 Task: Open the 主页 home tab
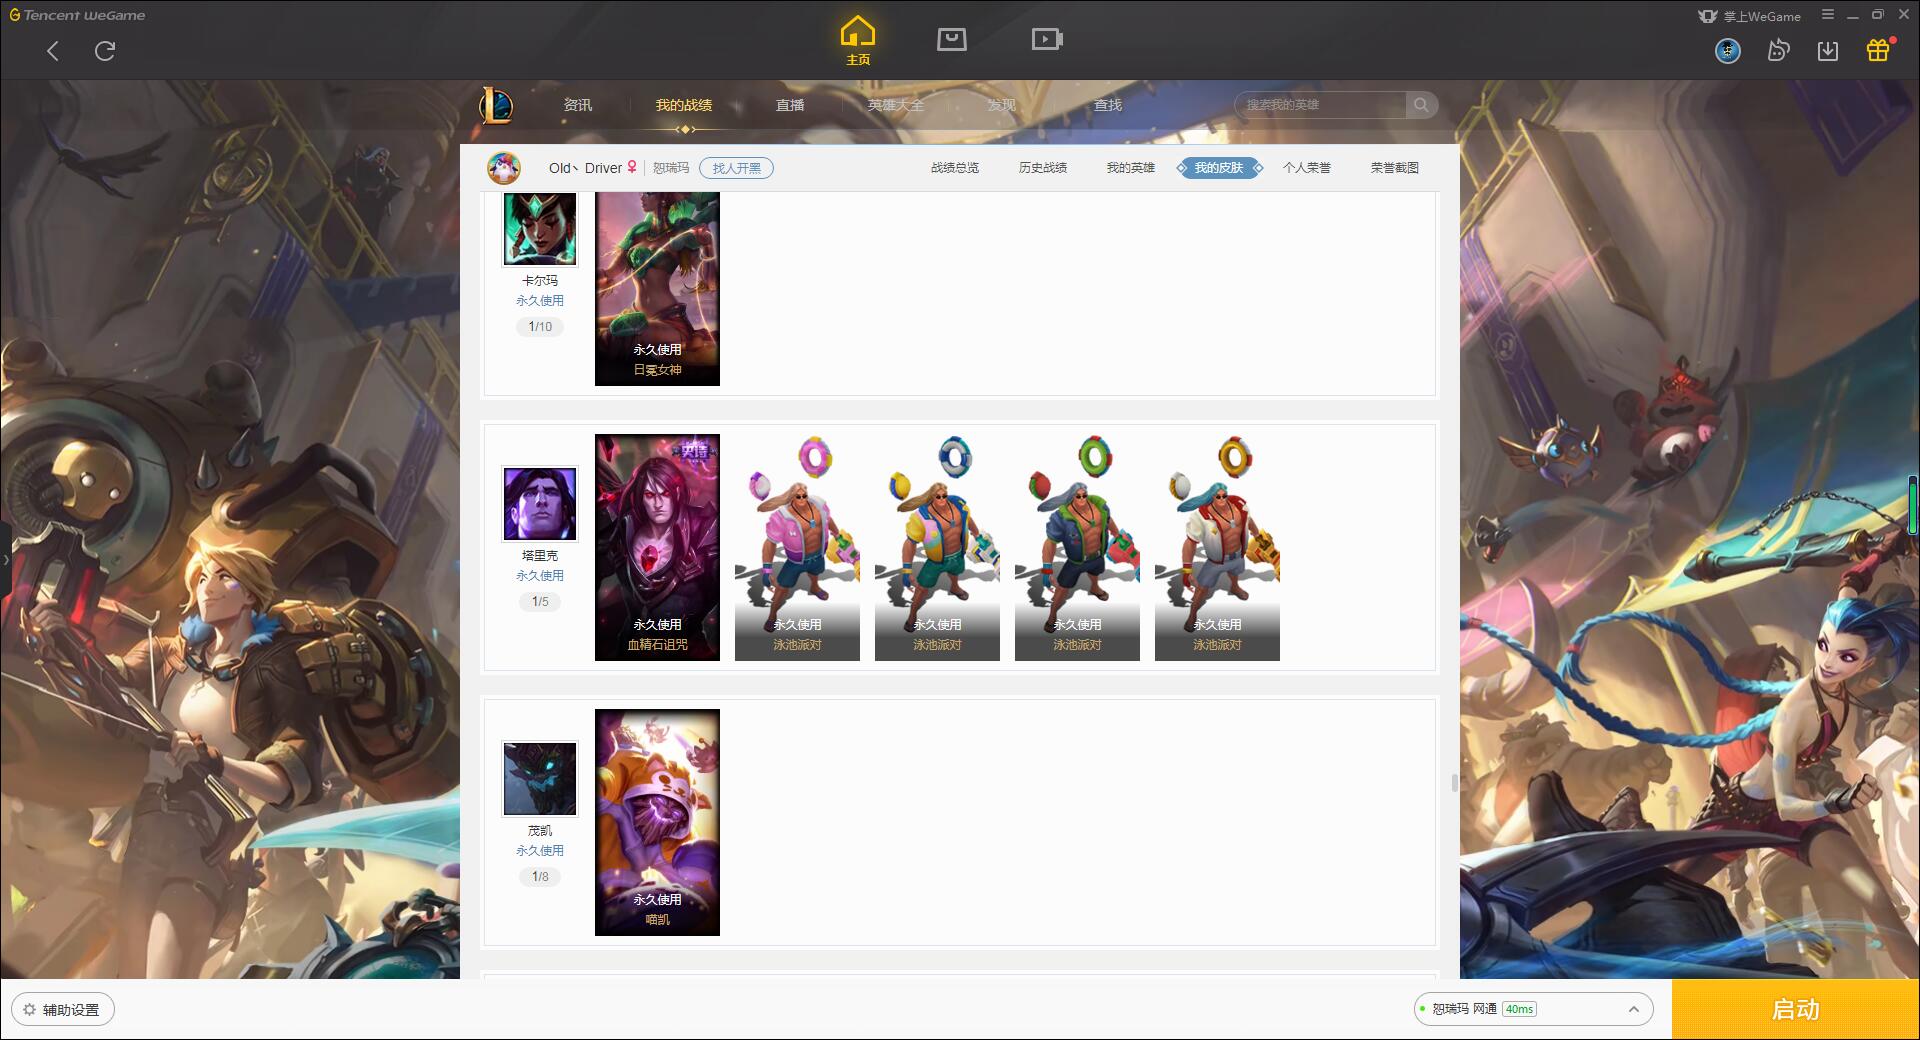click(858, 41)
